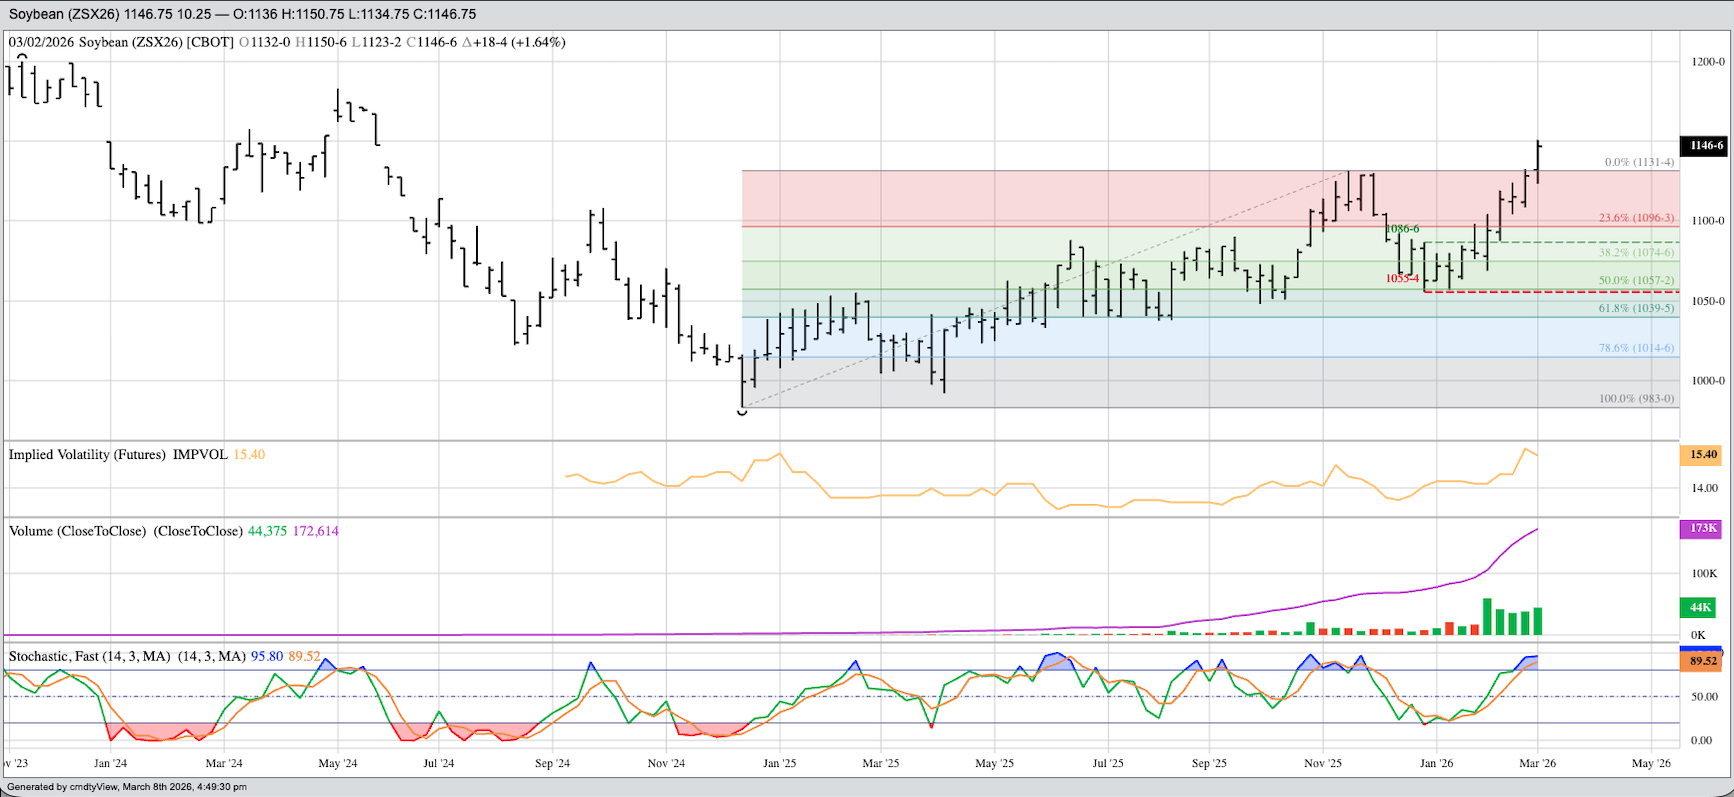Click the black 1146-6 current price badge
This screenshot has width=1734, height=797.
tap(1705, 145)
